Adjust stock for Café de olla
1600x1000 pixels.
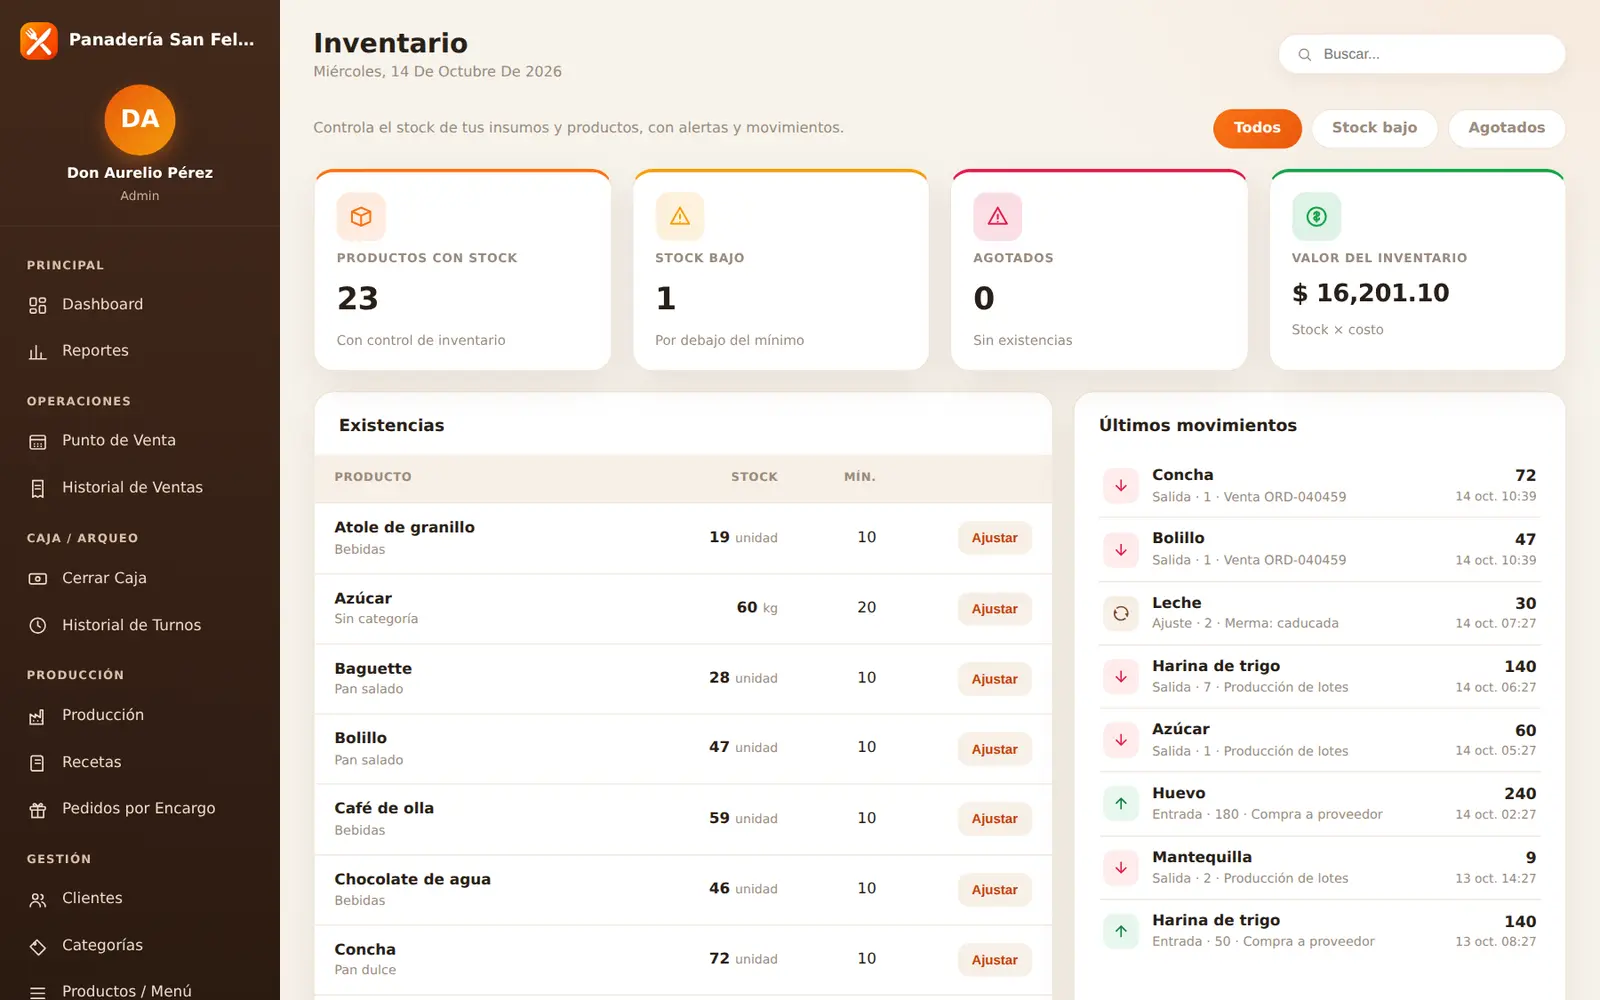[x=994, y=819]
